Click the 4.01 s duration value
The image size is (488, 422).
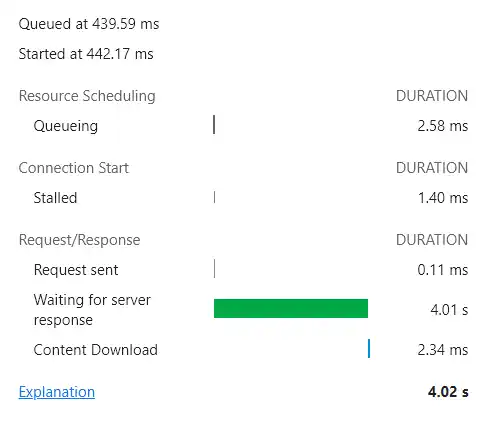pyautogui.click(x=449, y=310)
